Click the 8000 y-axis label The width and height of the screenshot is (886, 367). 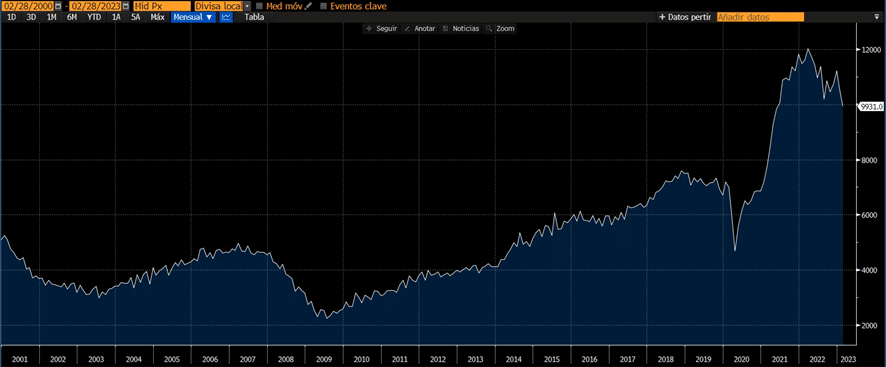click(x=871, y=160)
